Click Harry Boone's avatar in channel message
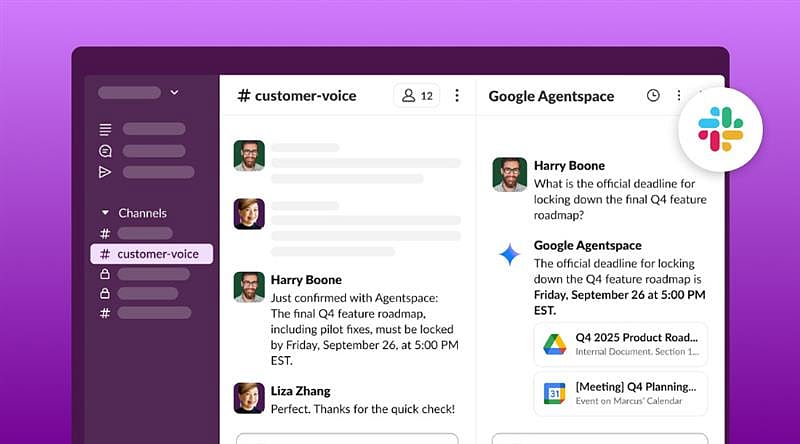The width and height of the screenshot is (800, 444). point(249,286)
